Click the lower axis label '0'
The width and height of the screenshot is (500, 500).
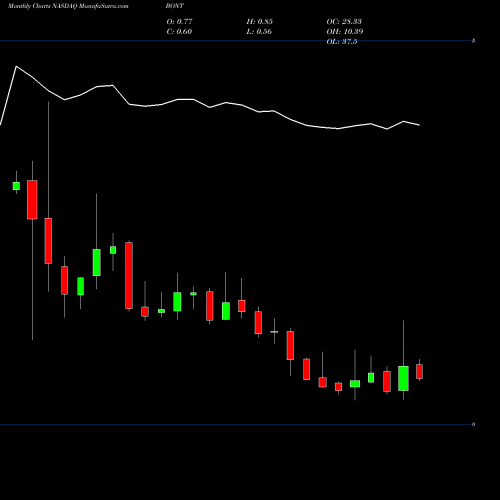473,424
